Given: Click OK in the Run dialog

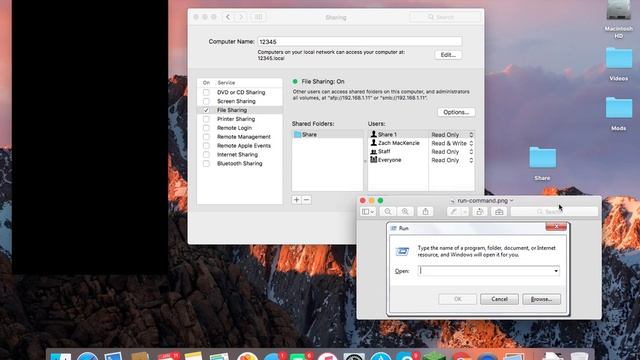Looking at the screenshot, I should tap(458, 299).
